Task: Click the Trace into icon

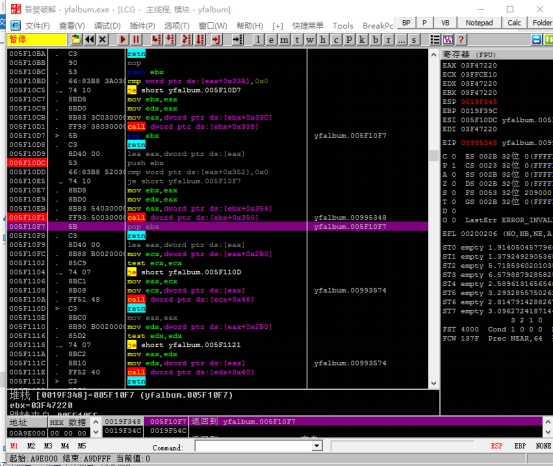Action: click(187, 40)
